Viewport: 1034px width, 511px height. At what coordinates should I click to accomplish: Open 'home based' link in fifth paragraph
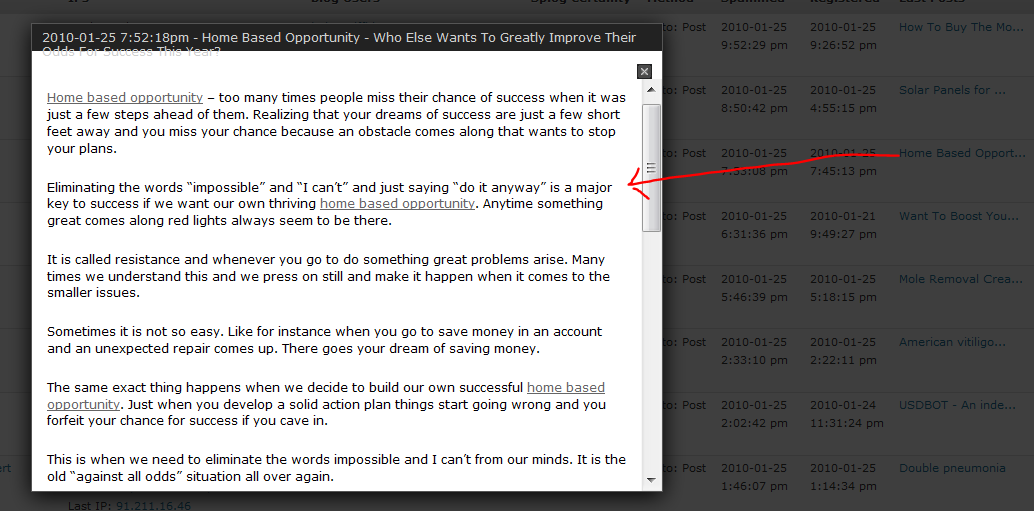point(566,388)
